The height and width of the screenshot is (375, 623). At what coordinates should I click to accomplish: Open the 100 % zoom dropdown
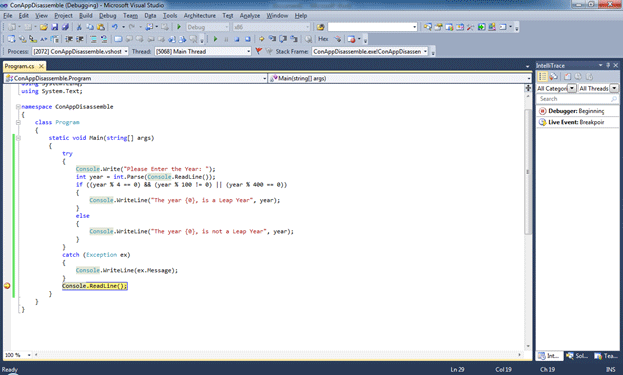point(29,355)
